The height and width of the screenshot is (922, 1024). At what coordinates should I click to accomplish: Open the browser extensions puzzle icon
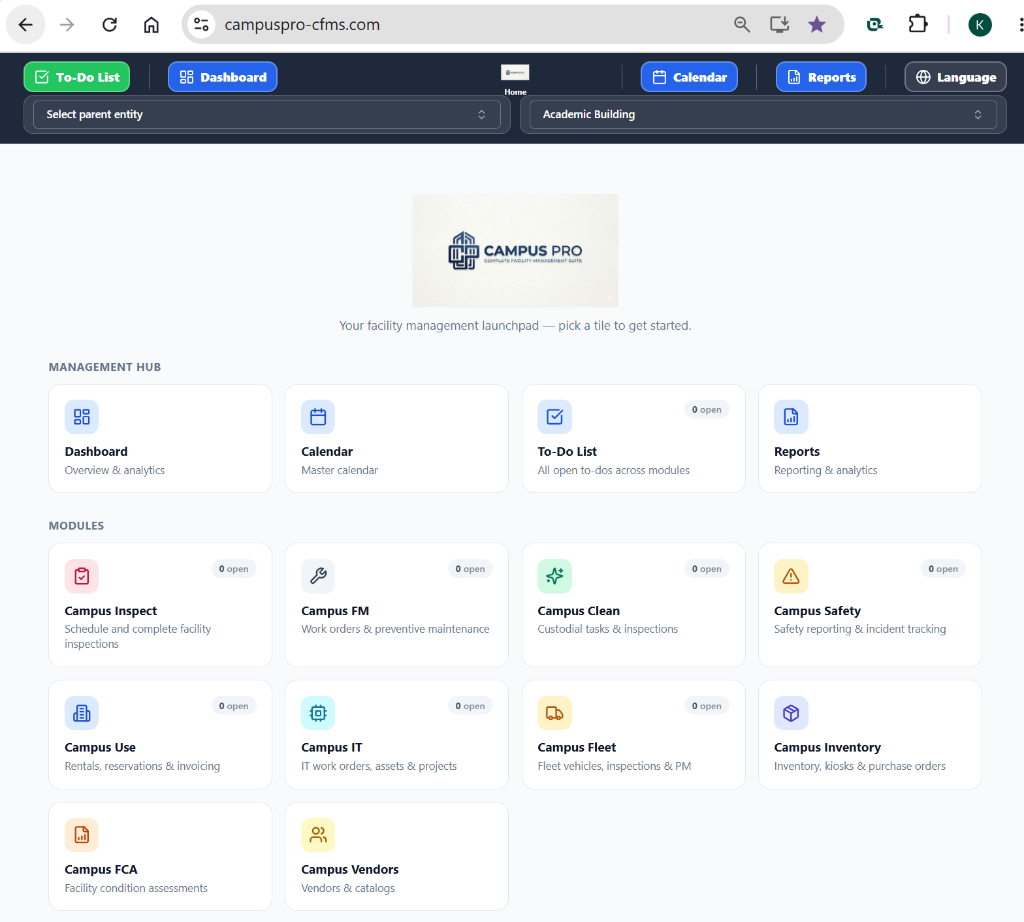click(918, 25)
